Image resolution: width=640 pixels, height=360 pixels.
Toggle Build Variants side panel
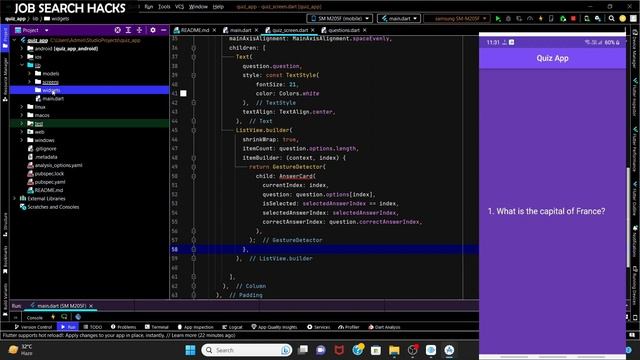pos(5,299)
